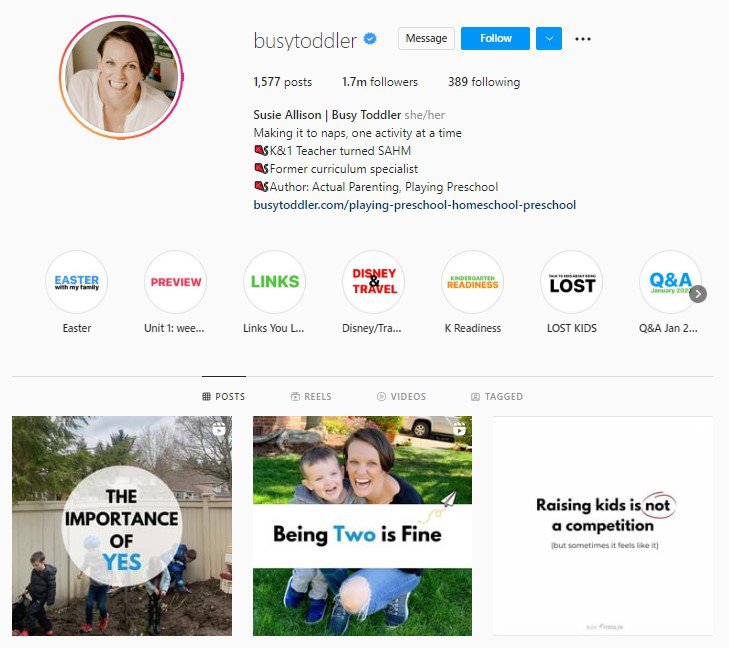Expand suggested accounts dropdown arrow
This screenshot has height=648, width=729.
[549, 39]
